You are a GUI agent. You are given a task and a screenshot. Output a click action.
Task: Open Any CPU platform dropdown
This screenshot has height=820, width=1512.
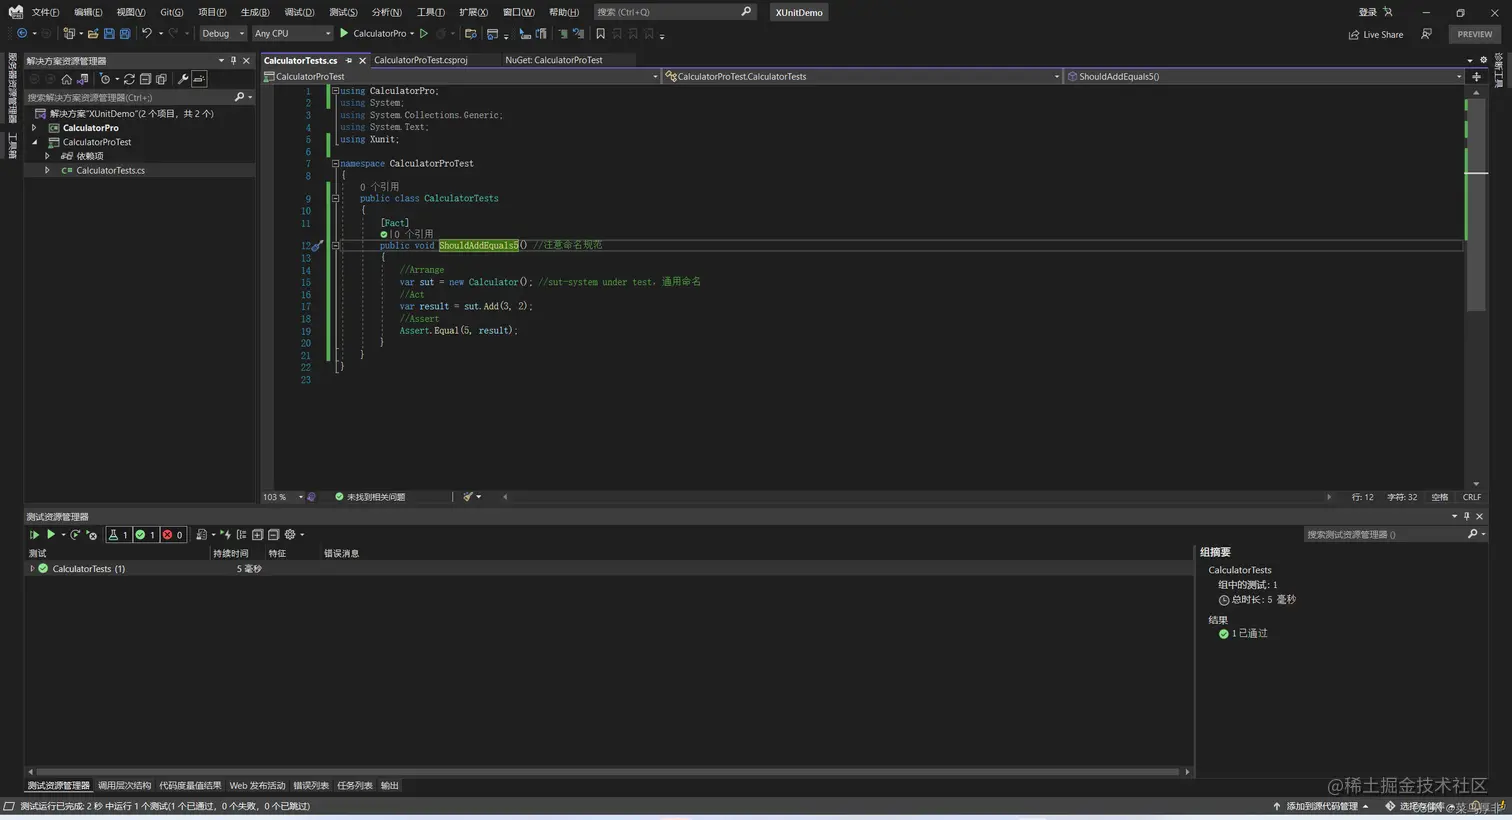point(292,33)
